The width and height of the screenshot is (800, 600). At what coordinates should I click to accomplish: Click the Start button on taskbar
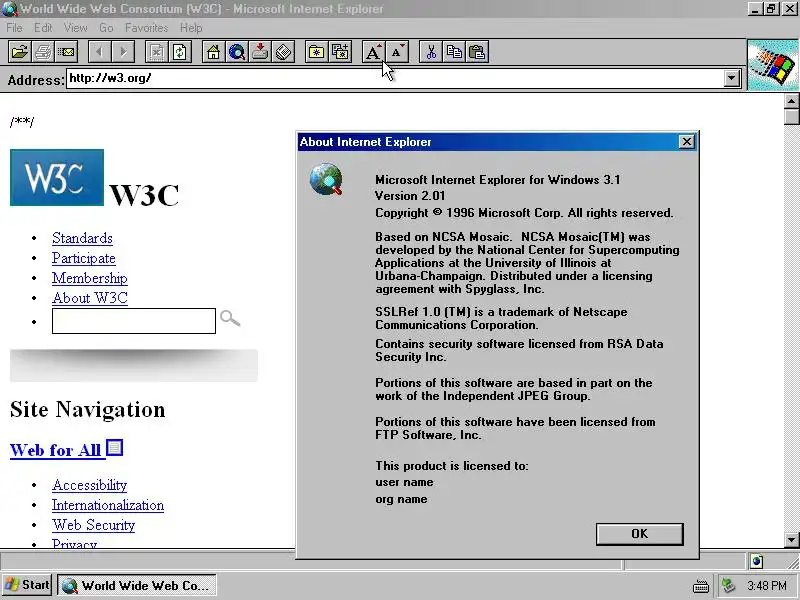(x=28, y=585)
